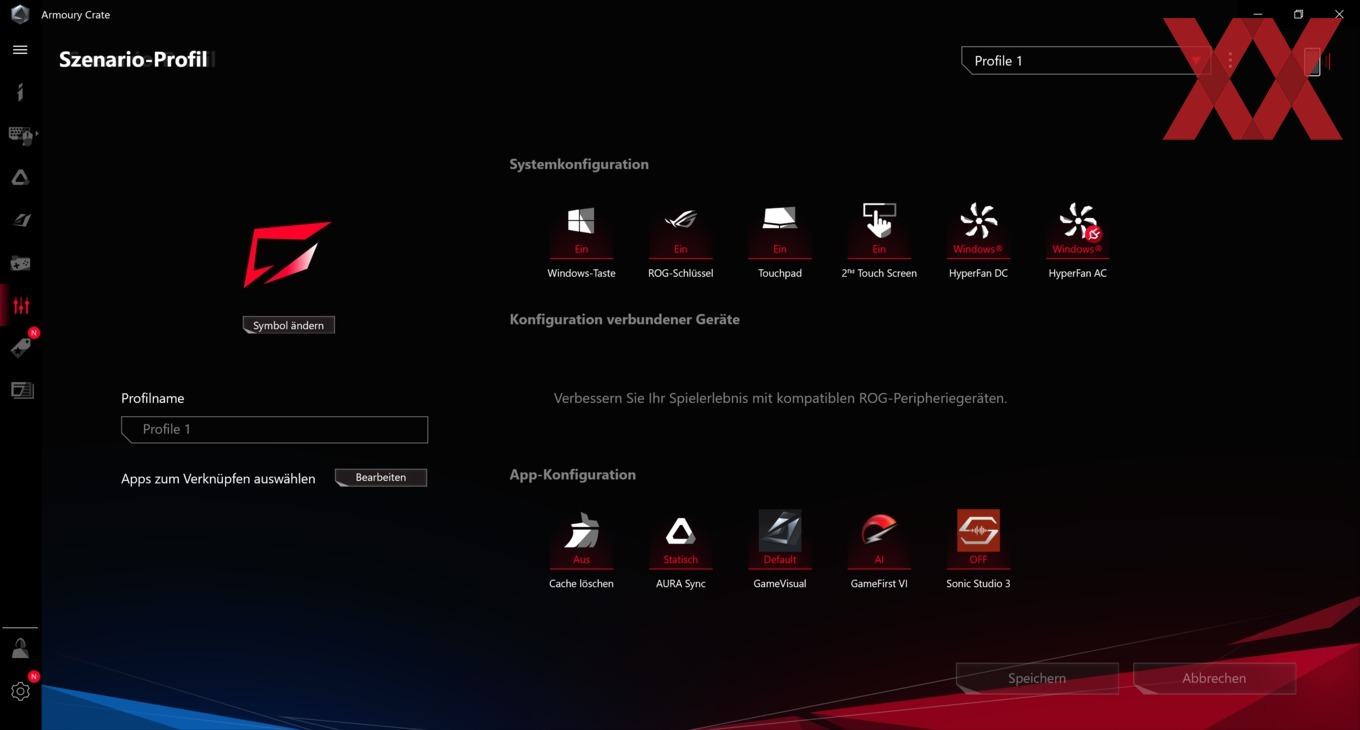
Task: Click the Systemkonfiguration heading
Action: [x=579, y=164]
